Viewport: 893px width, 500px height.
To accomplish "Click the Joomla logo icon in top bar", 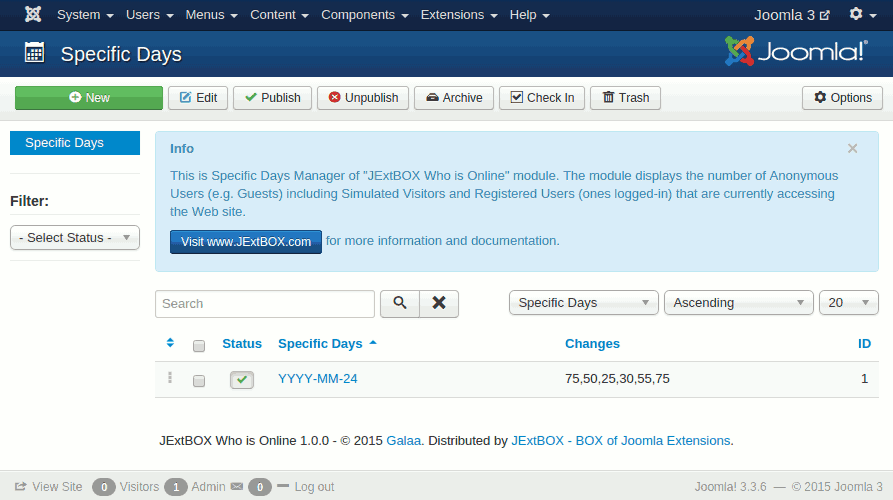I will click(33, 14).
